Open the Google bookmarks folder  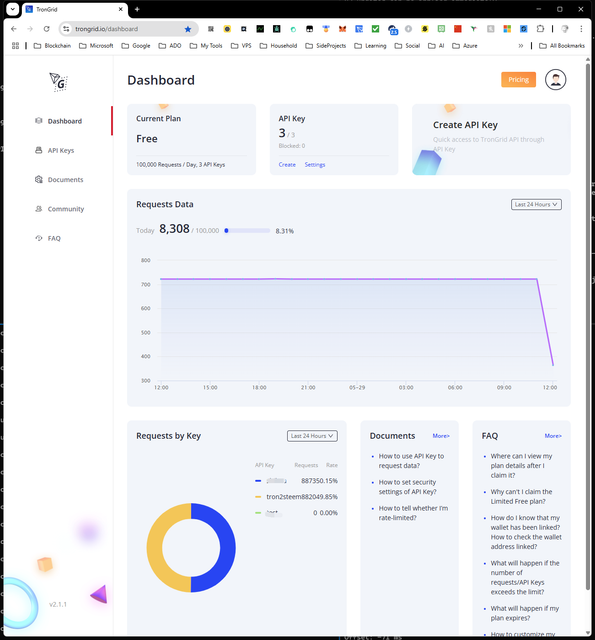tap(136, 46)
